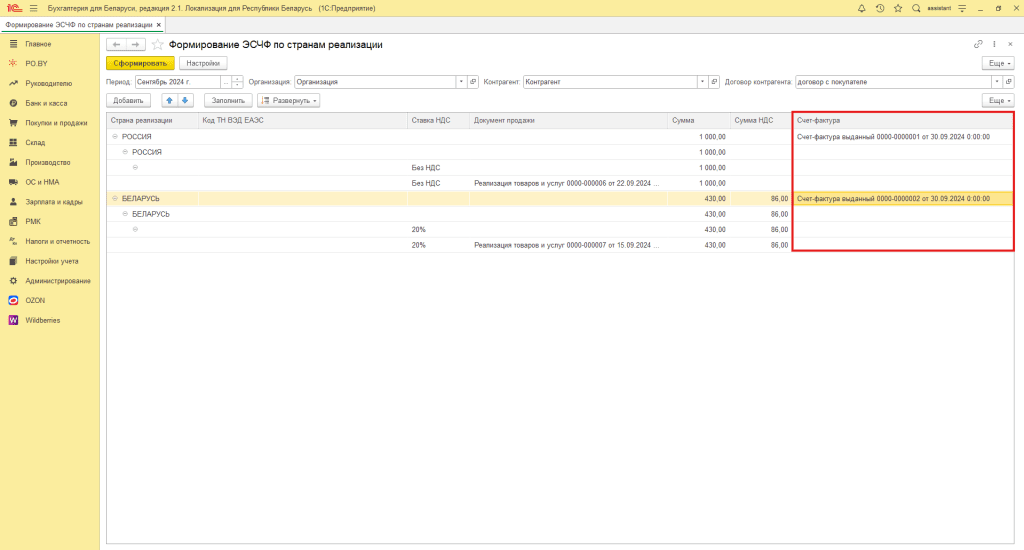
Task: Close the Формирование ЭСЧФ tab
Action: click(159, 25)
